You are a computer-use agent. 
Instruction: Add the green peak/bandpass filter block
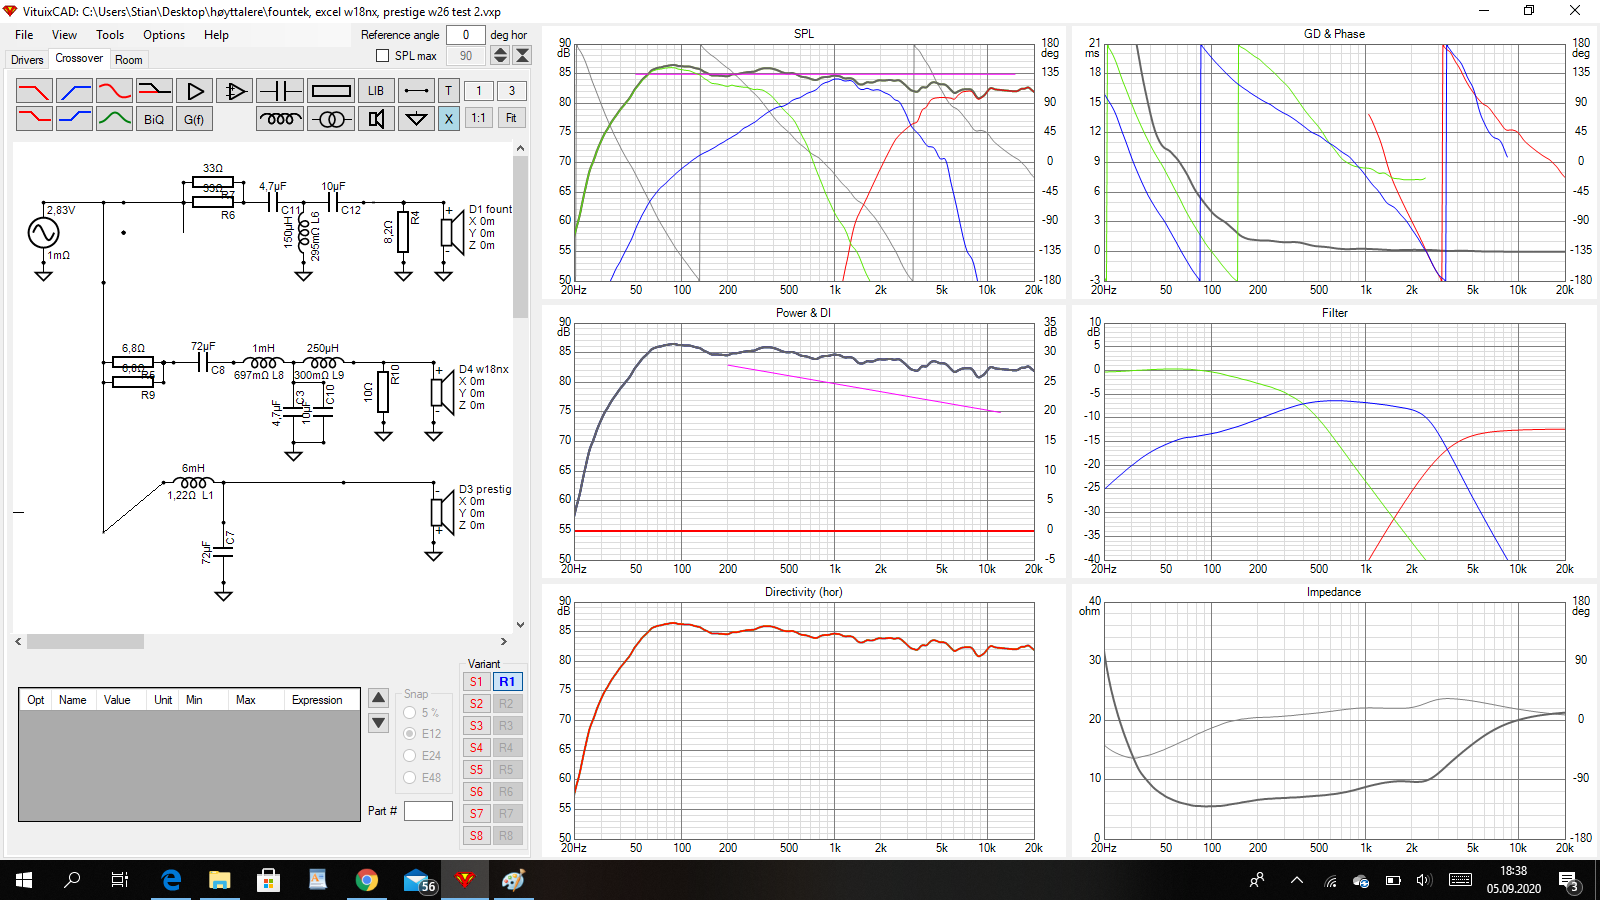(x=114, y=119)
